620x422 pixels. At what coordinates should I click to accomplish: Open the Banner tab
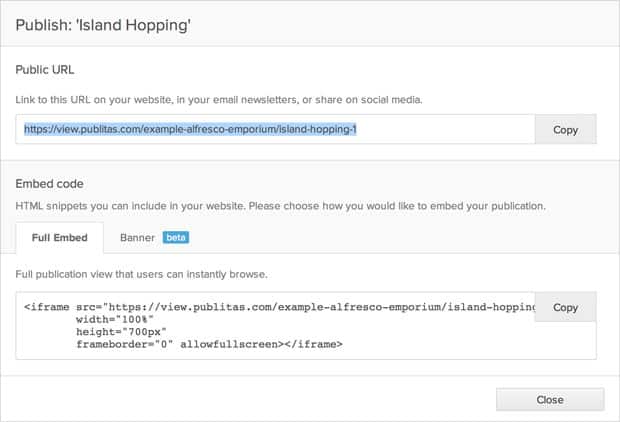tap(137, 238)
